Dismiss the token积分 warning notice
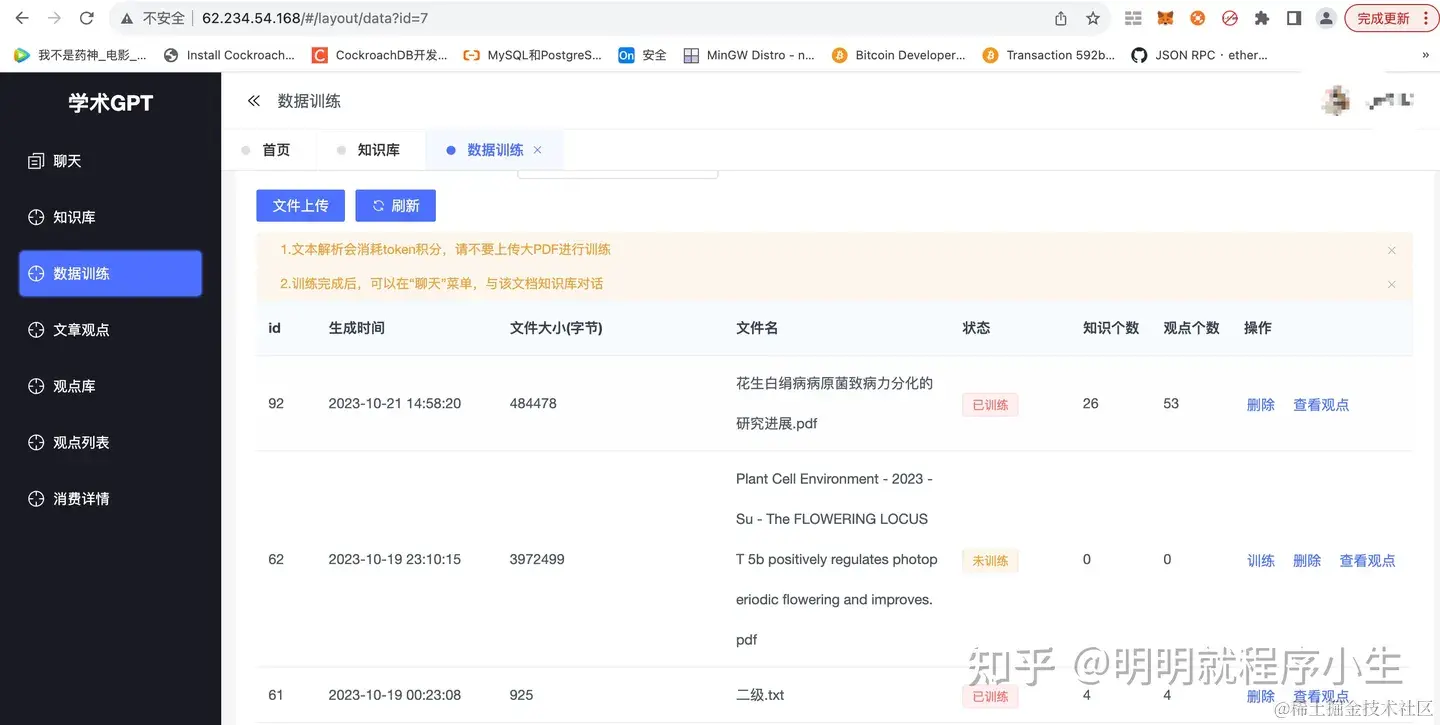 point(1391,250)
